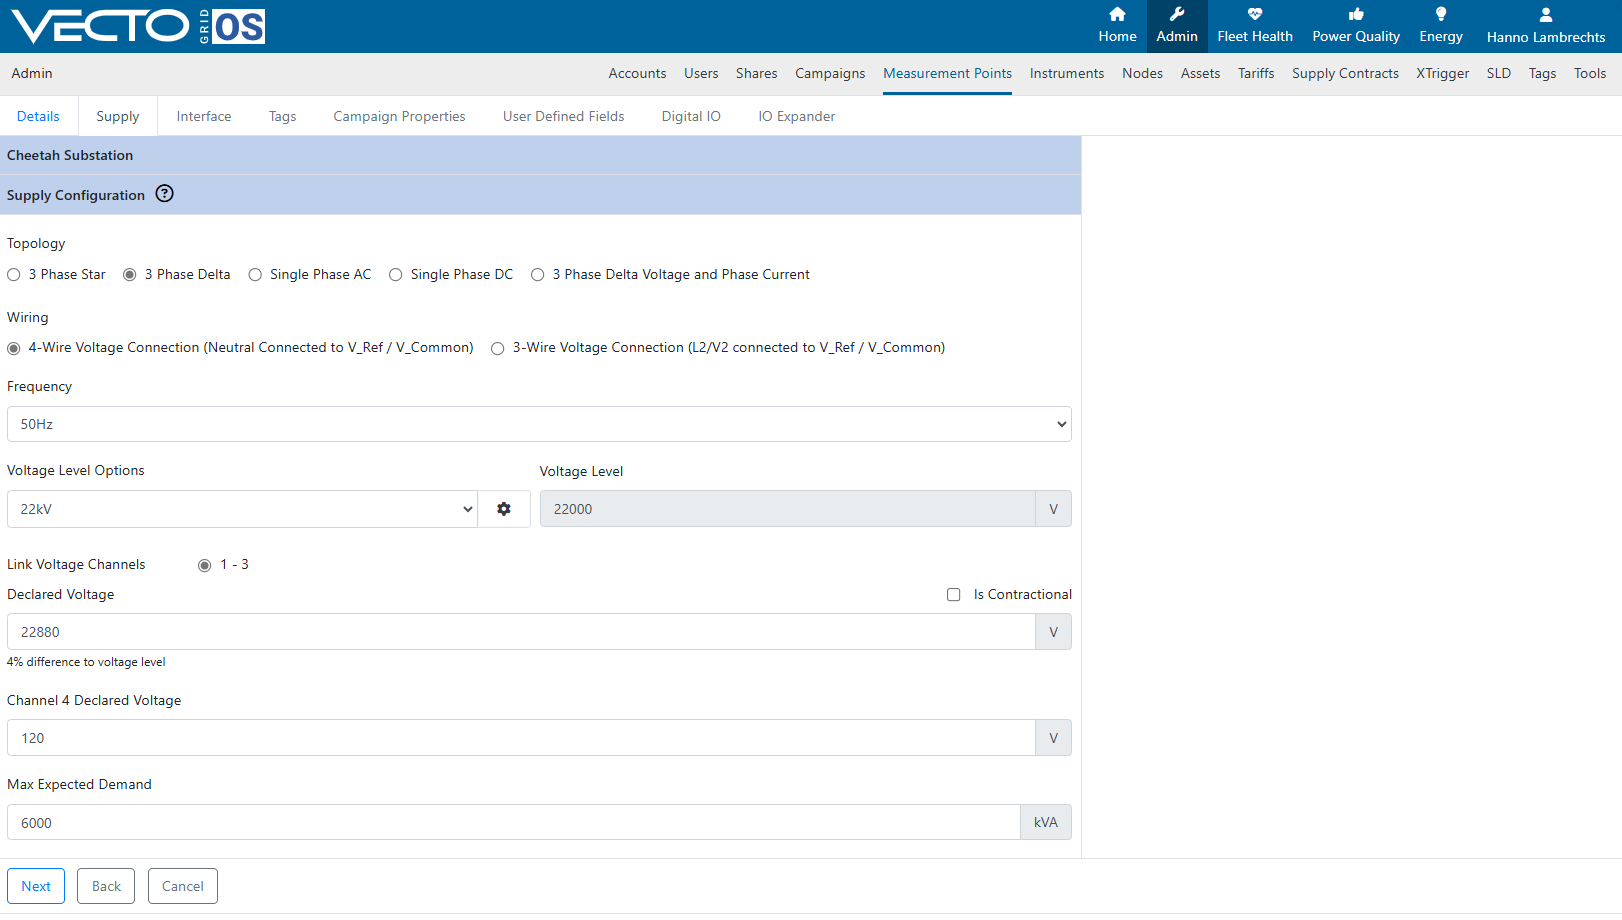Viewport: 1622px width, 920px height.
Task: Click the Max Expected Demand field
Action: tap(514, 823)
